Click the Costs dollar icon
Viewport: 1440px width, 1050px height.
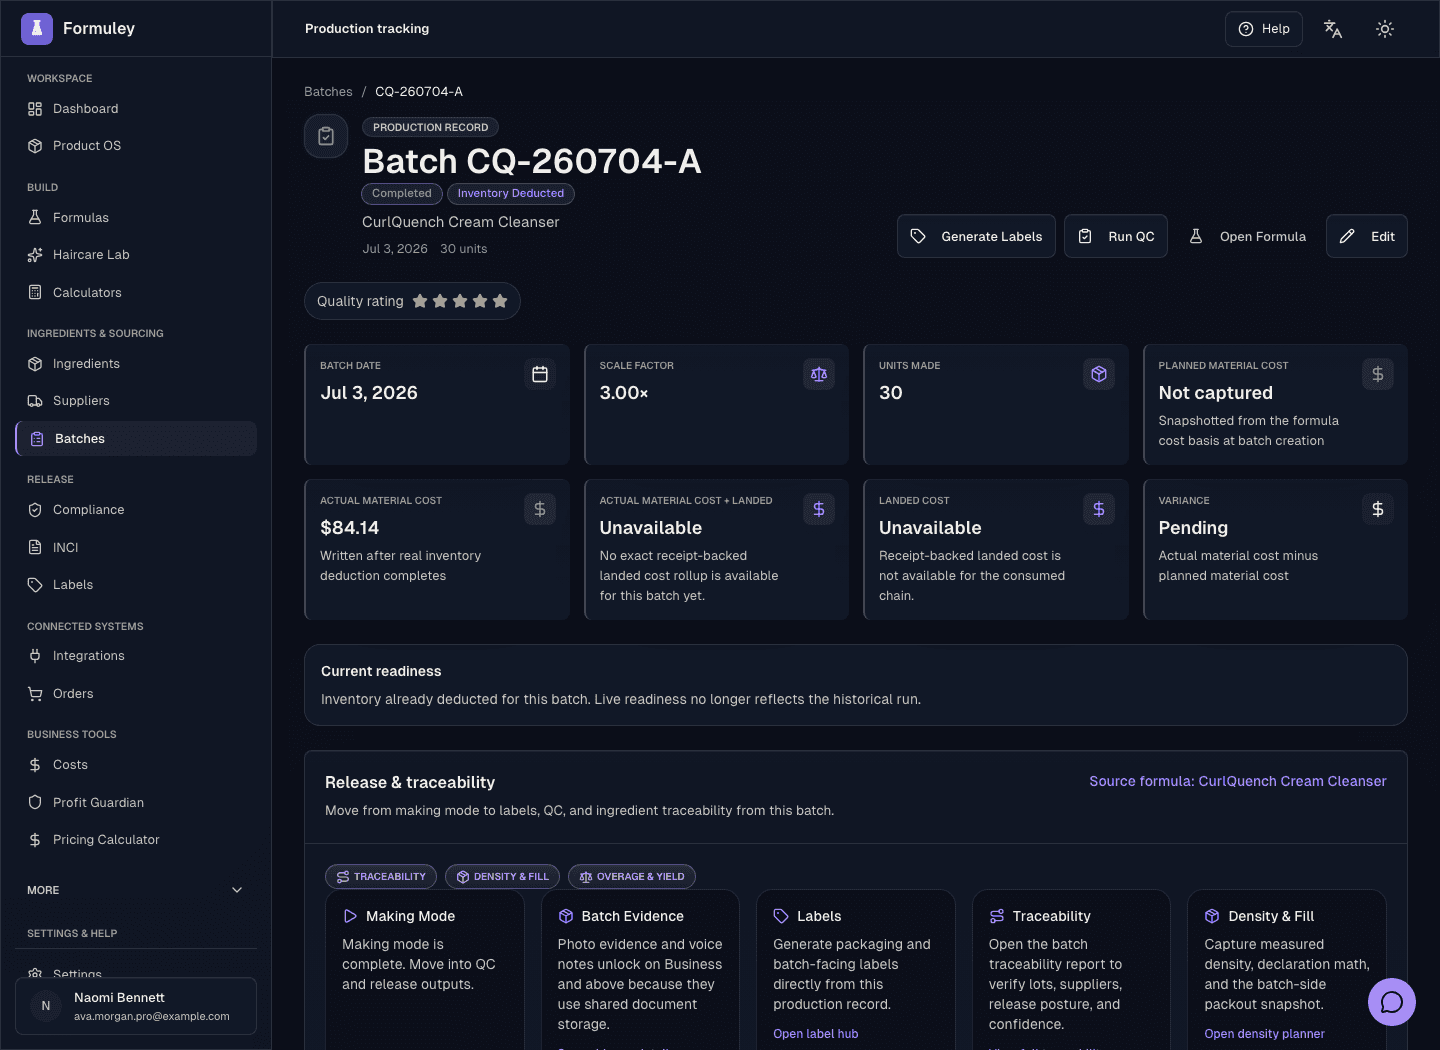(35, 765)
